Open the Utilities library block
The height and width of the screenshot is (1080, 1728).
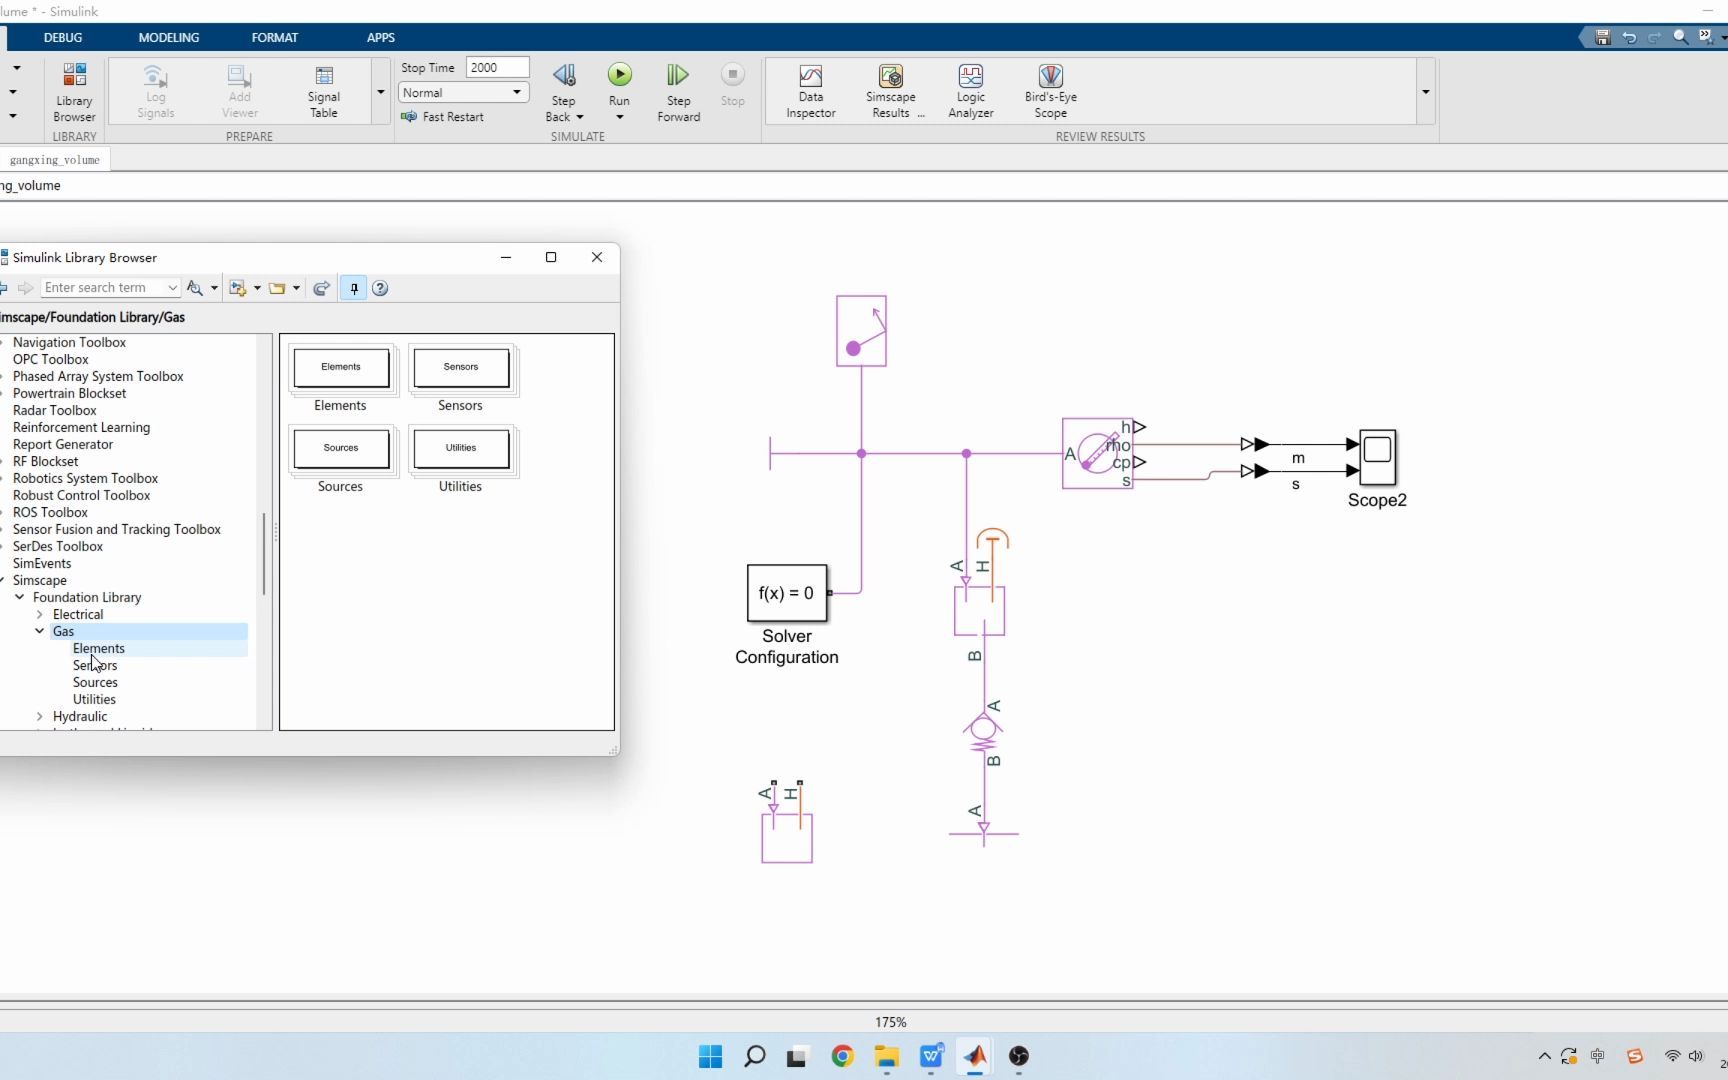click(x=461, y=448)
